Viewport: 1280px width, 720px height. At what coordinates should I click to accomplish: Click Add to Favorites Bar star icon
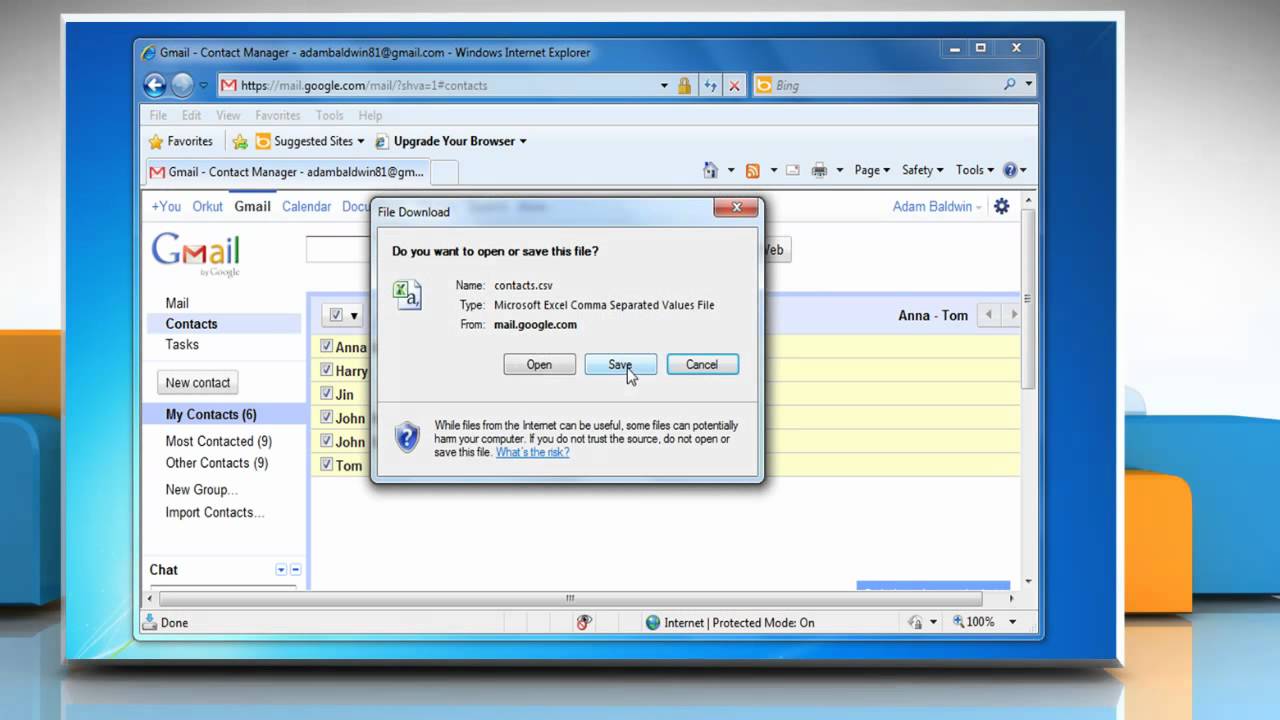pos(240,141)
